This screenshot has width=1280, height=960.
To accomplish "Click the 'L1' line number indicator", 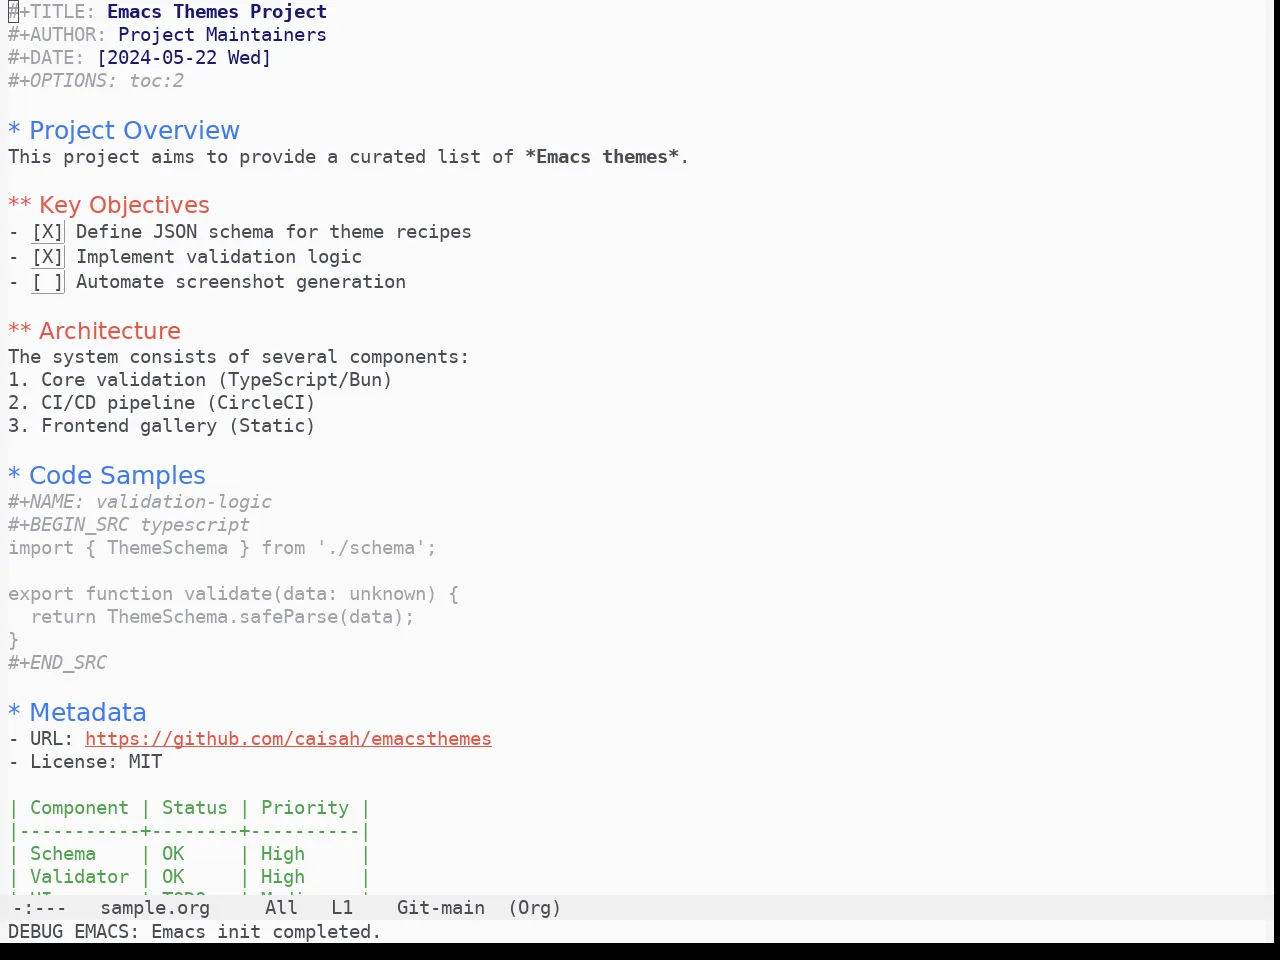I will pyautogui.click(x=342, y=908).
